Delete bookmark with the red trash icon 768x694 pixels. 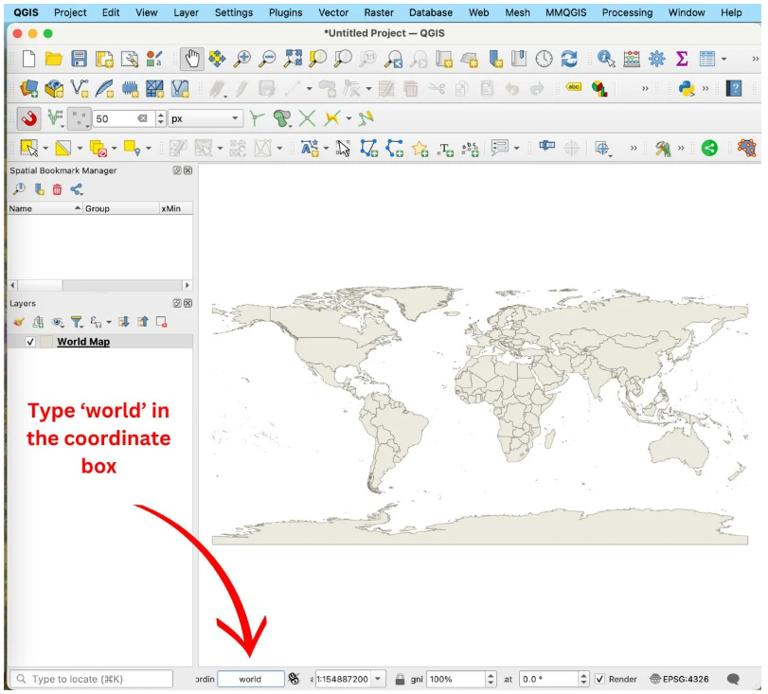(x=57, y=190)
